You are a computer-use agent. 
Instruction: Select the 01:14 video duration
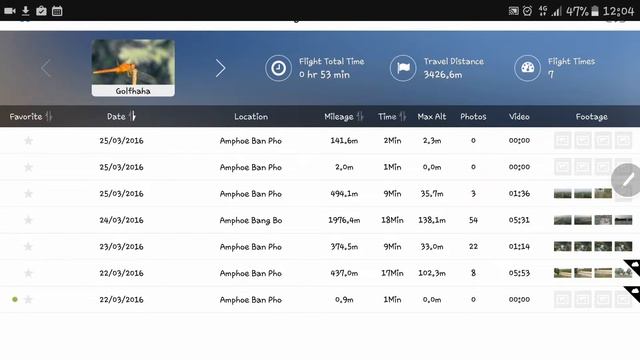click(519, 247)
